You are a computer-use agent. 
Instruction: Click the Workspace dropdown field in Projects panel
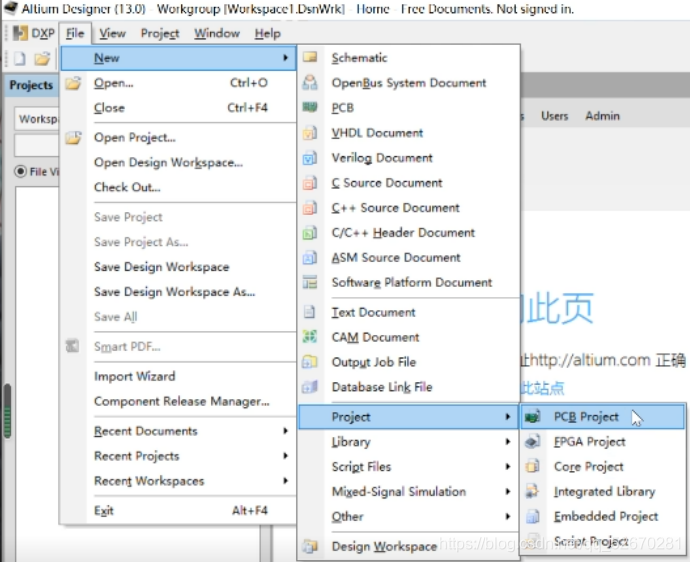[x=37, y=119]
